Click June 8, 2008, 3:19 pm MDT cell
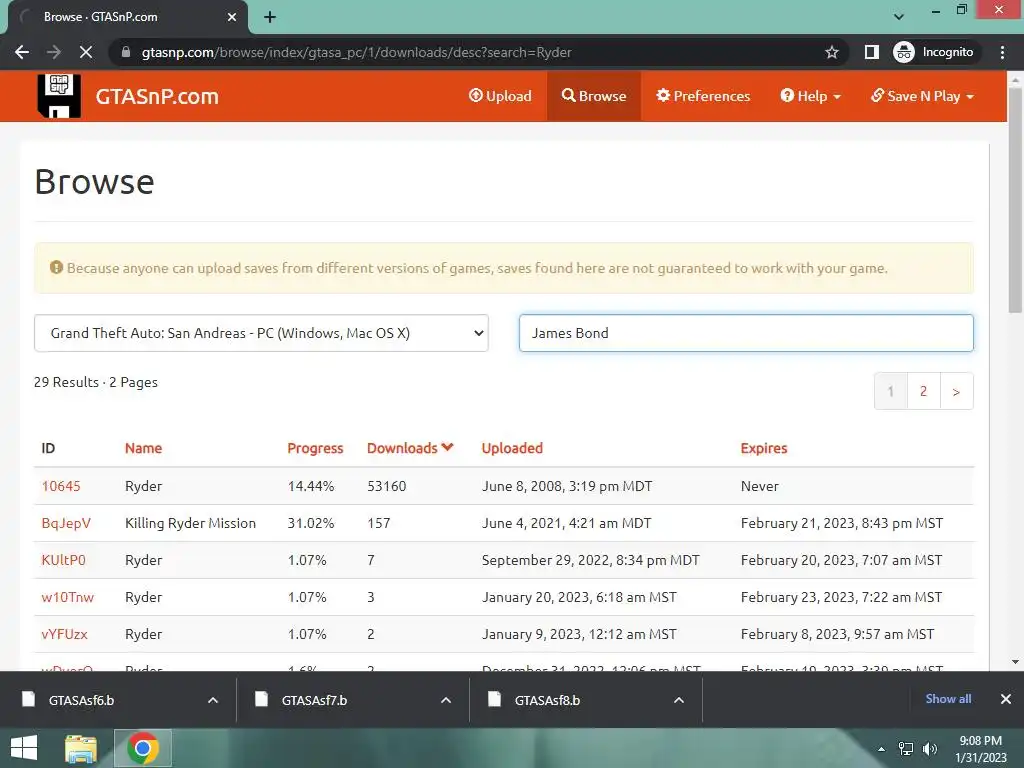This screenshot has width=1024, height=768. pos(567,486)
